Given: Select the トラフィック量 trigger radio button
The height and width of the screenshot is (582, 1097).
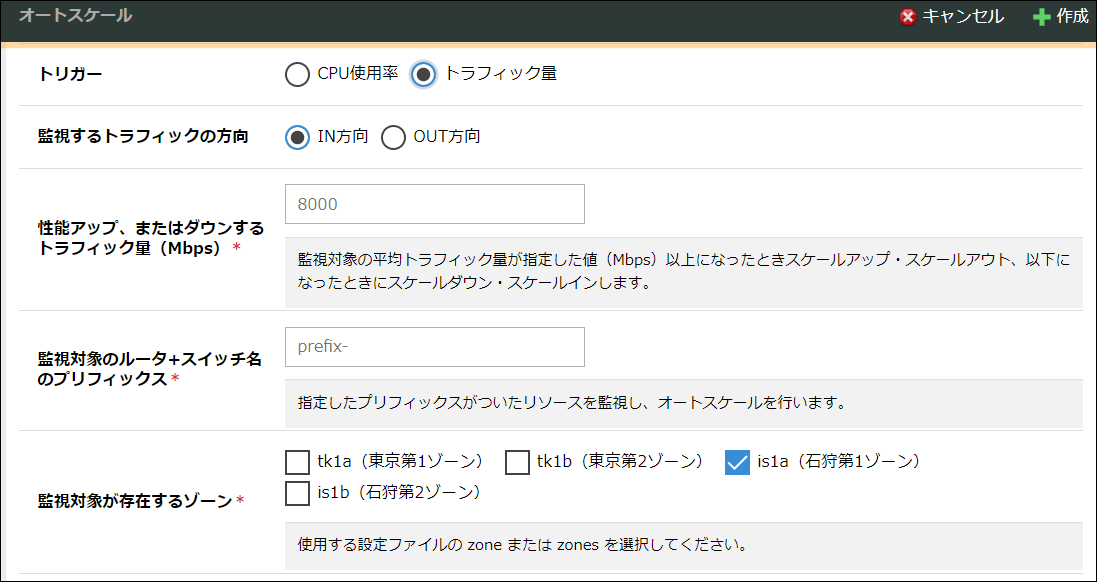Looking at the screenshot, I should (x=424, y=75).
